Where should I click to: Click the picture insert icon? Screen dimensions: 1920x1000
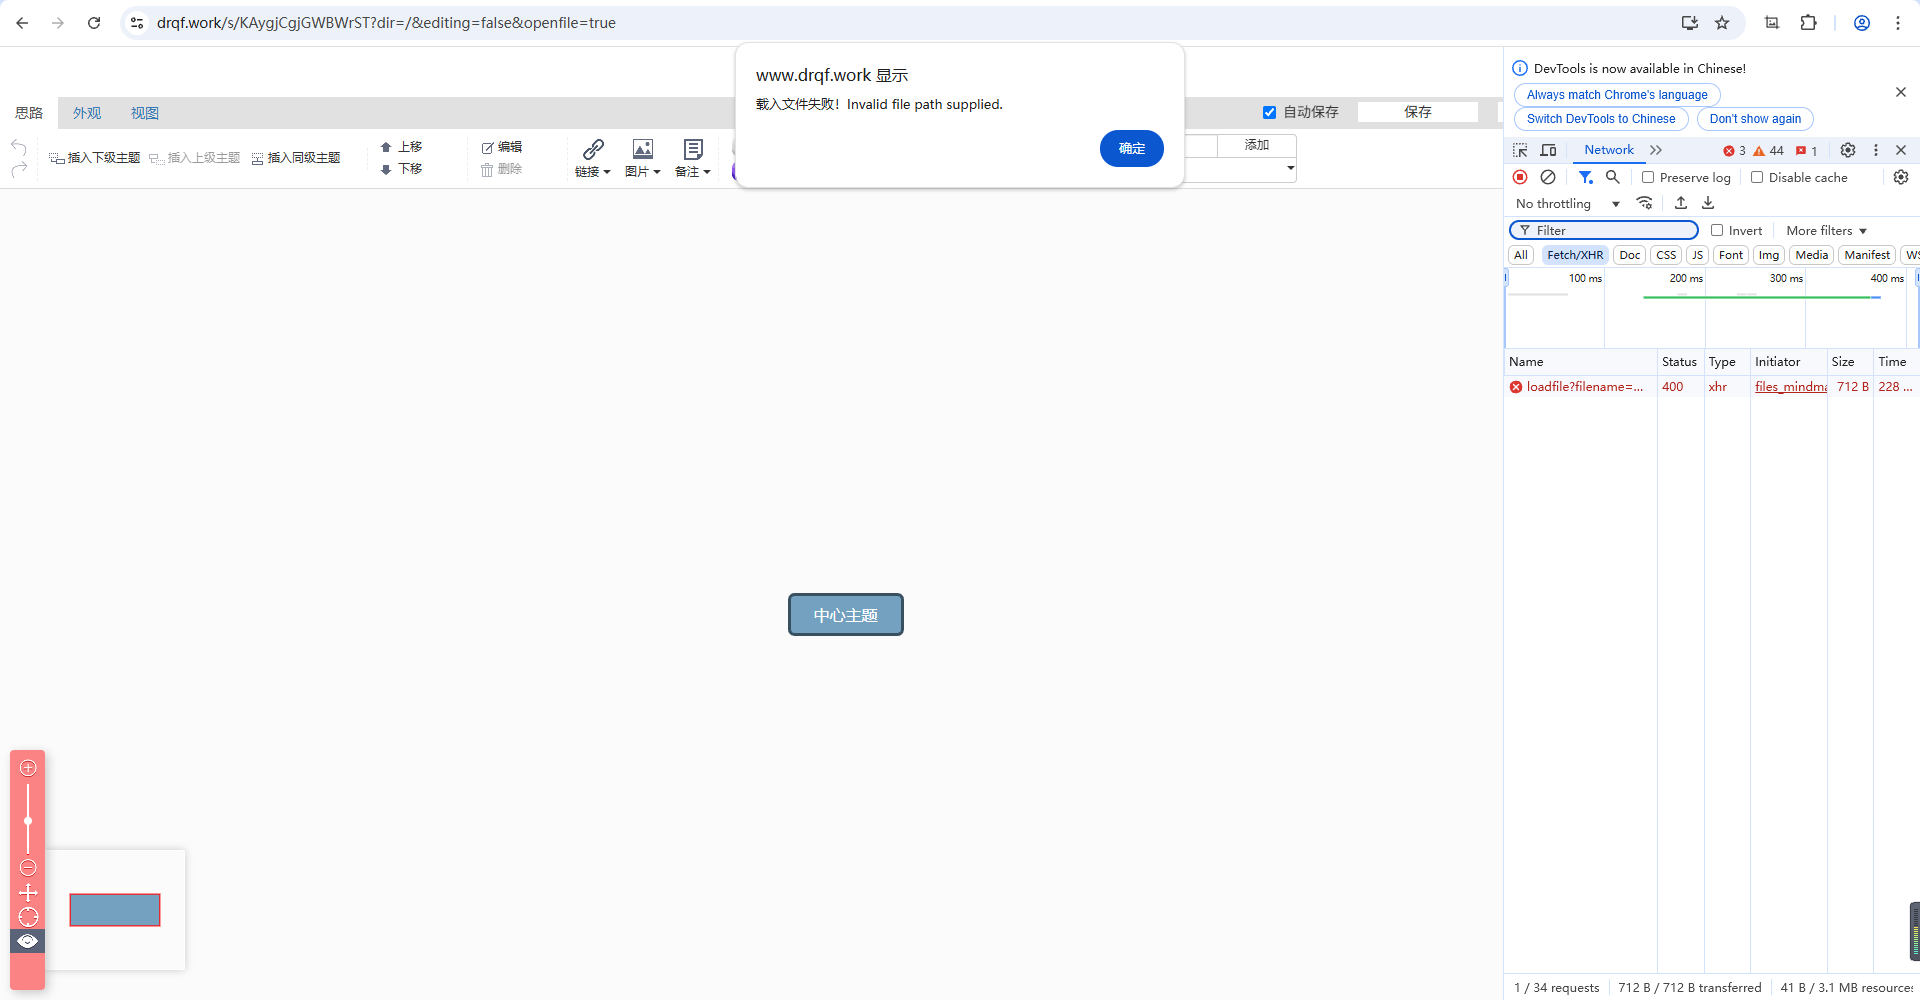pos(643,149)
